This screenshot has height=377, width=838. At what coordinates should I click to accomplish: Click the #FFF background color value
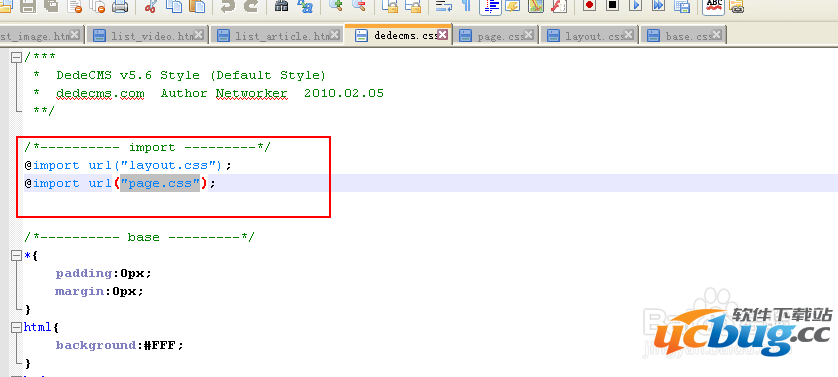pyautogui.click(x=164, y=345)
